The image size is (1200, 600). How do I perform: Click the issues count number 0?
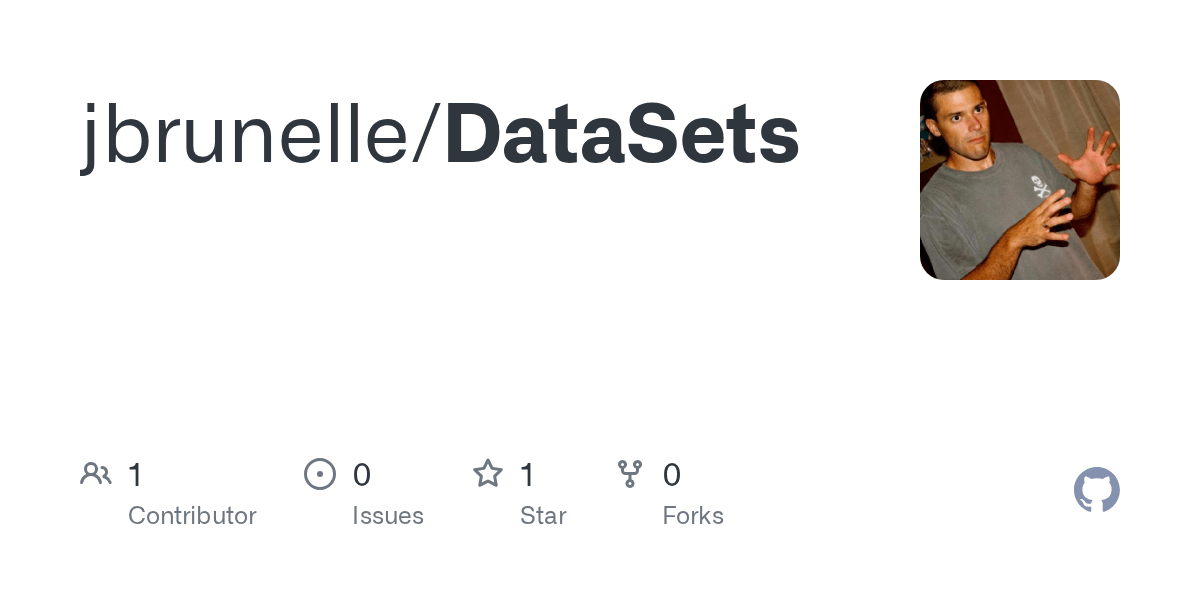[x=362, y=475]
